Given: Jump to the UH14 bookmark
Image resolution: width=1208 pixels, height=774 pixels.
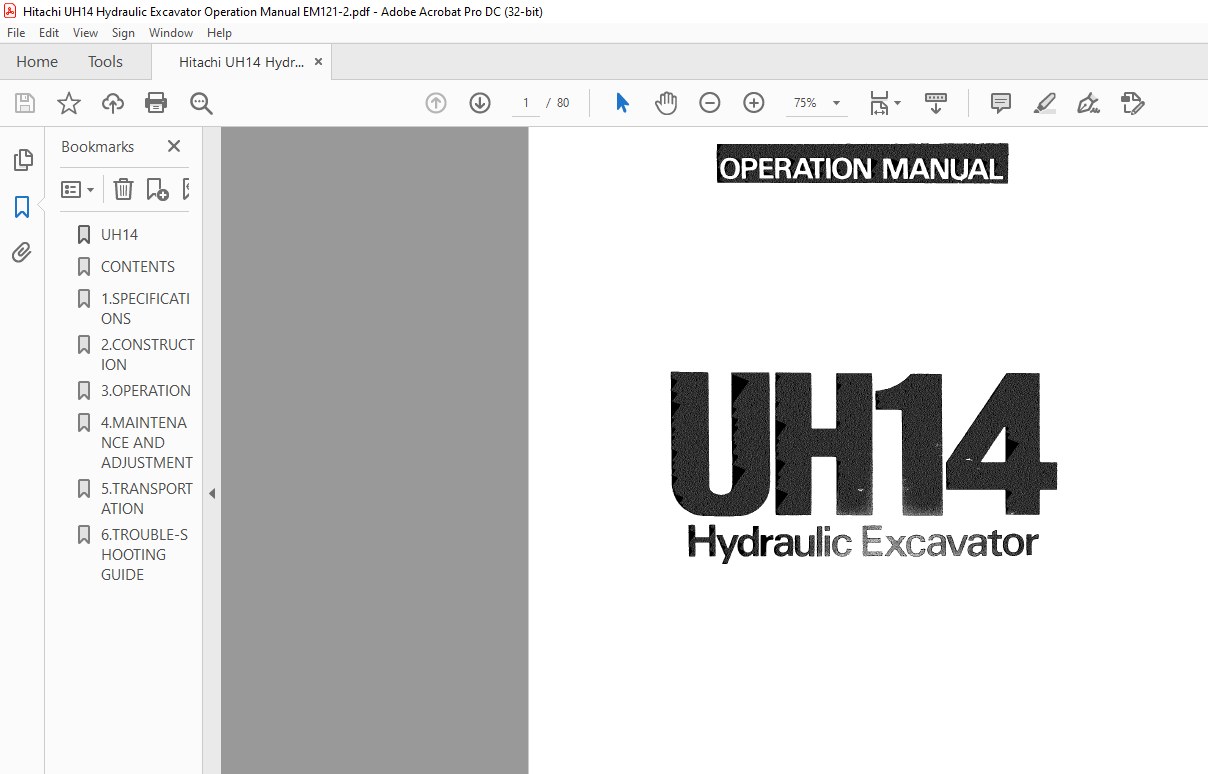Looking at the screenshot, I should point(119,235).
